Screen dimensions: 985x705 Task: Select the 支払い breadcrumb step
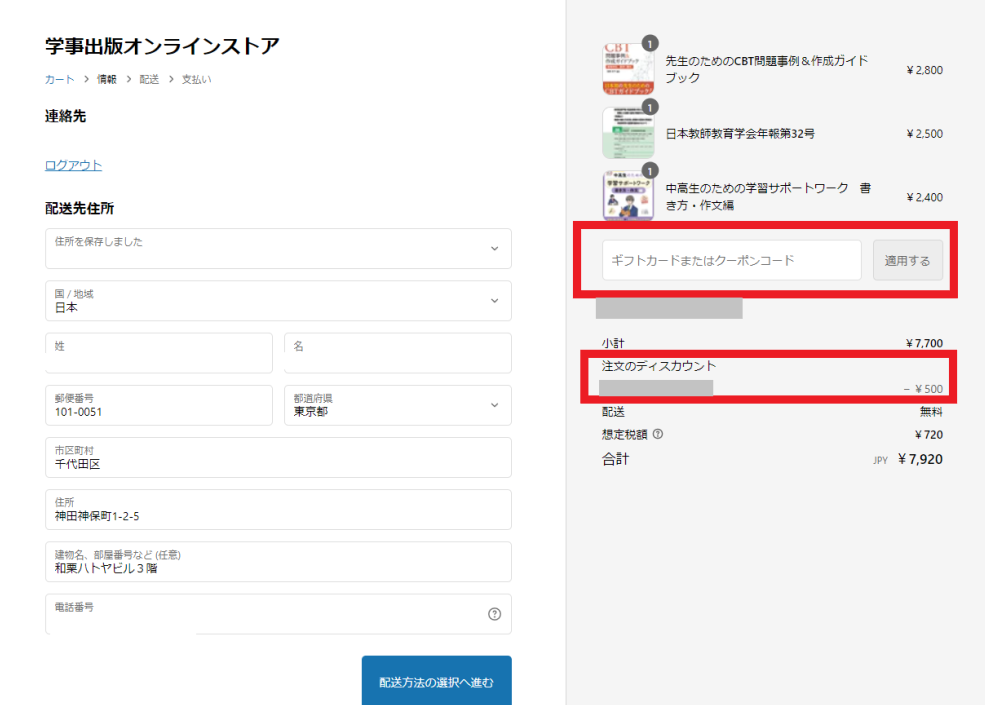tap(196, 79)
